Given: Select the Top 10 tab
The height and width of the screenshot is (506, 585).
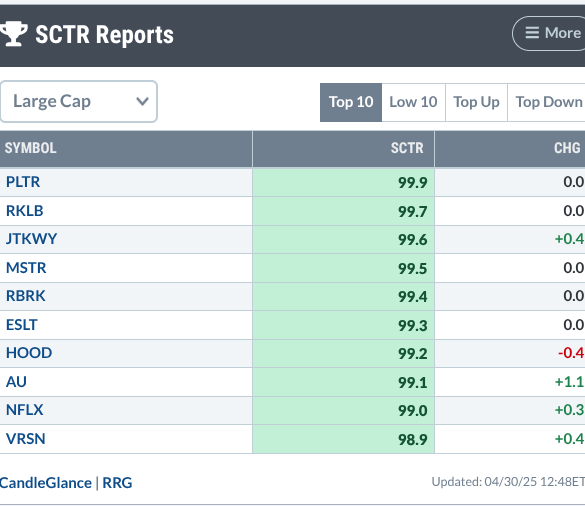Looking at the screenshot, I should (x=351, y=102).
